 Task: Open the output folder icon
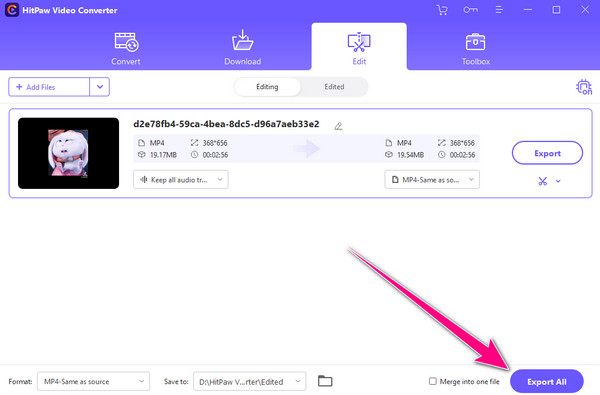pos(325,381)
